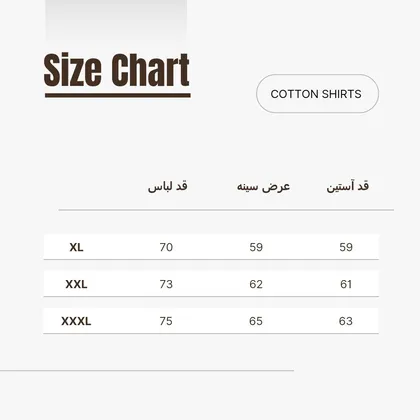Click the gray gradient block above the title
The width and height of the screenshot is (420, 420).
pos(116,22)
